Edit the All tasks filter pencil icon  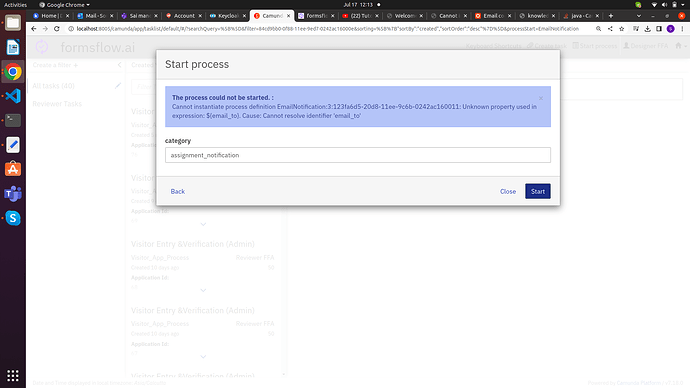pyautogui.click(x=117, y=86)
